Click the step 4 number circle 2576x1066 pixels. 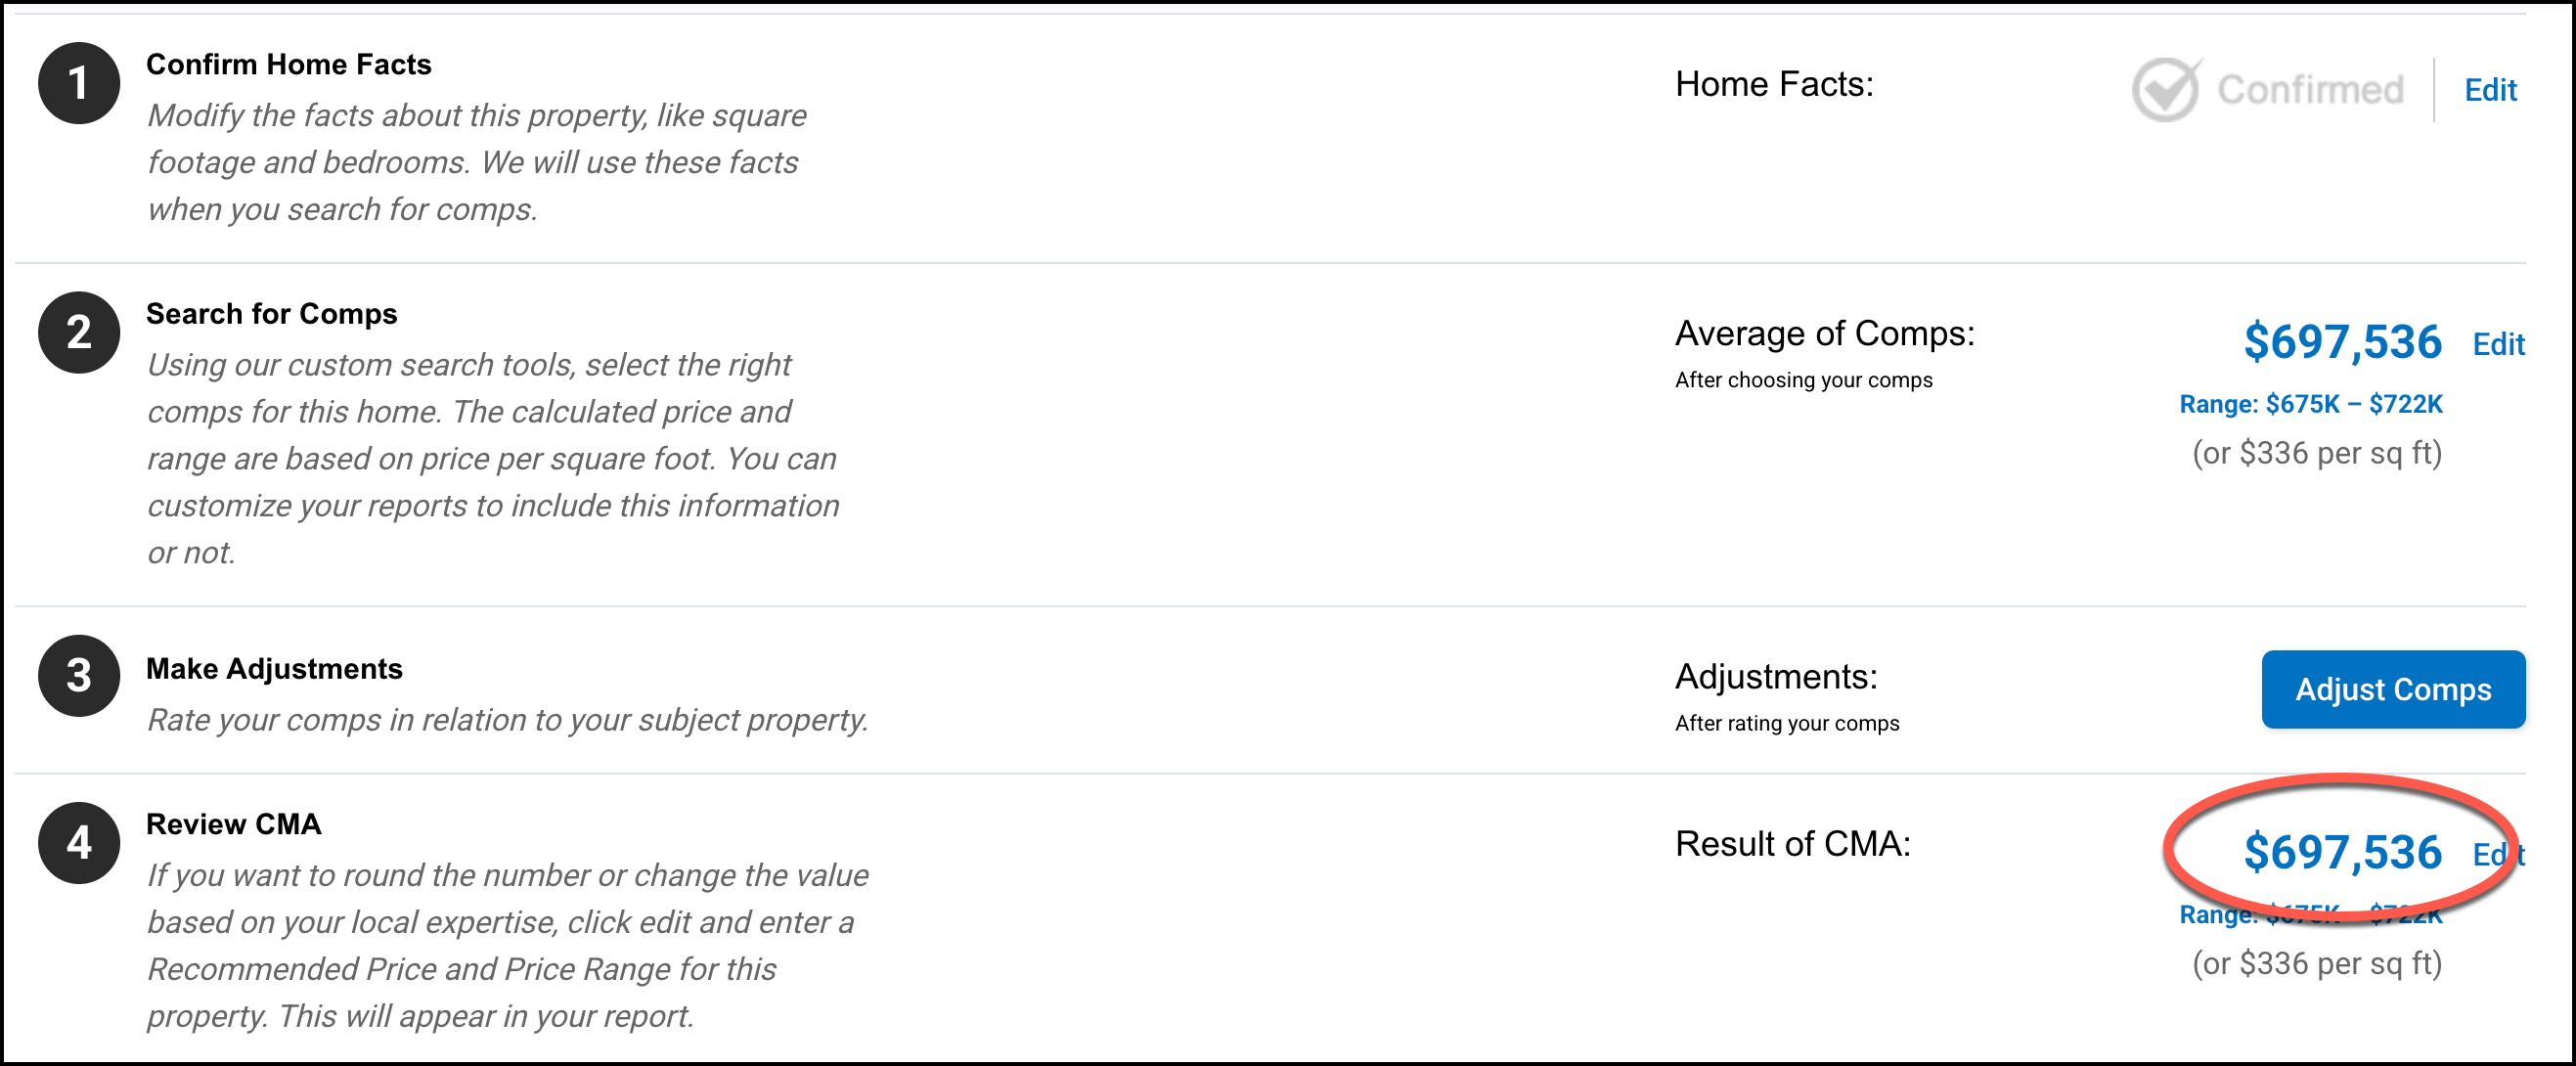tap(79, 842)
